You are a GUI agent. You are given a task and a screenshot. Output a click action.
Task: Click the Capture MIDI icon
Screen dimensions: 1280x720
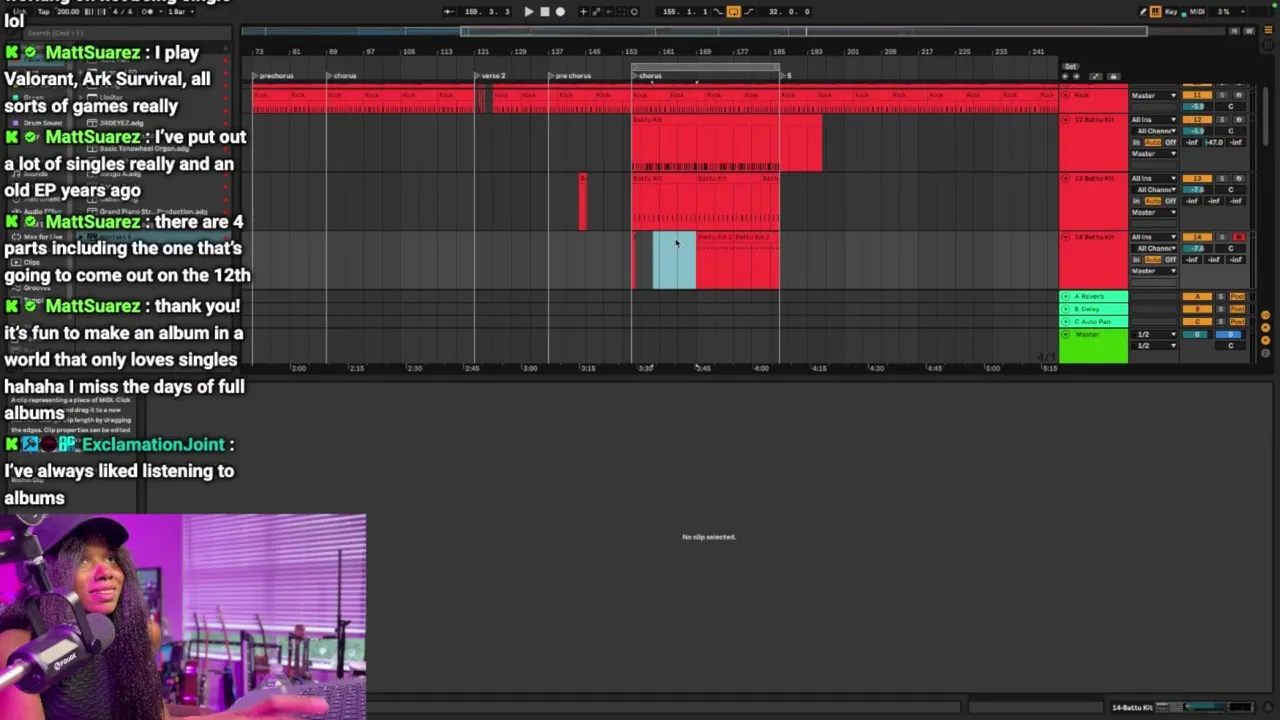(x=621, y=12)
